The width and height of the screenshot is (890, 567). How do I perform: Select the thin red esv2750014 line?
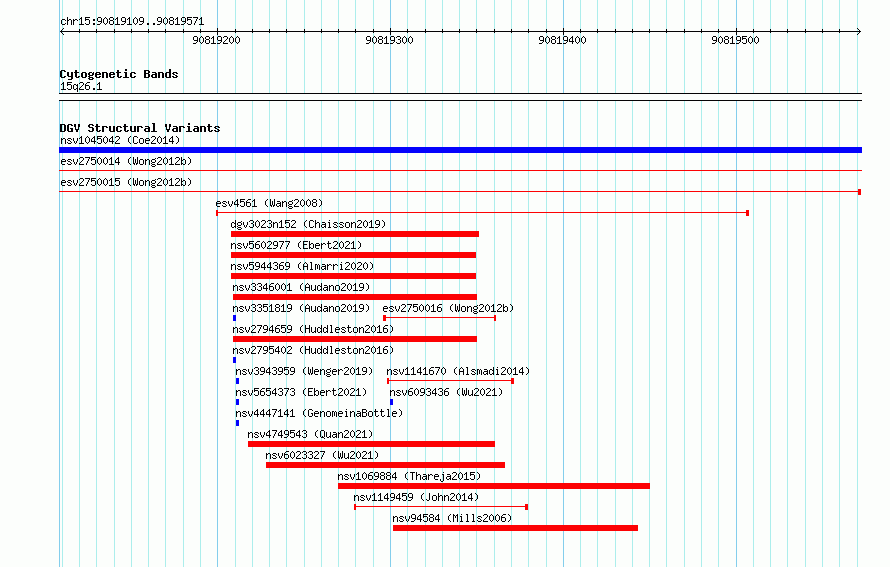[x=460, y=171]
